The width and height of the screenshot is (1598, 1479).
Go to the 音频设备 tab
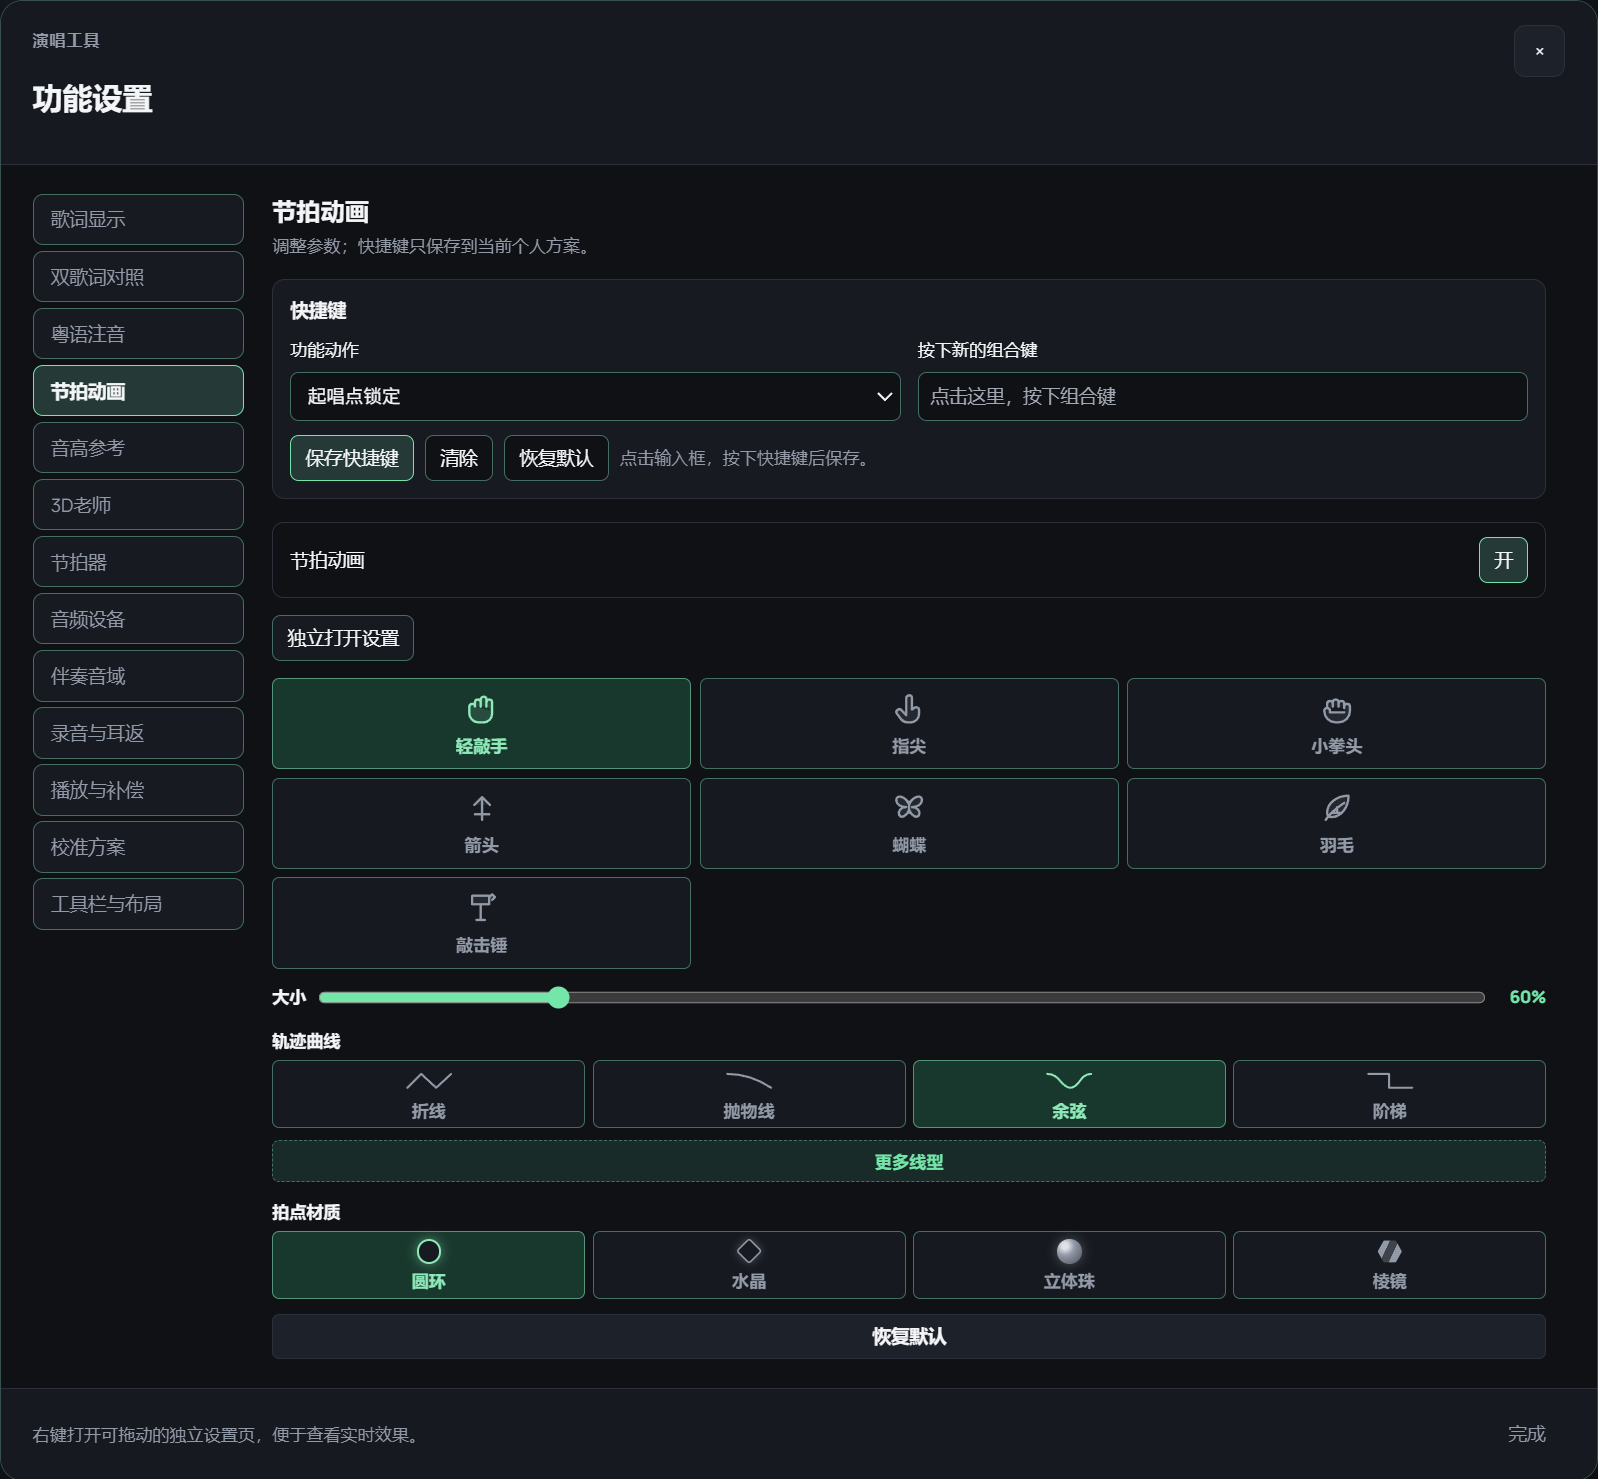coord(138,619)
